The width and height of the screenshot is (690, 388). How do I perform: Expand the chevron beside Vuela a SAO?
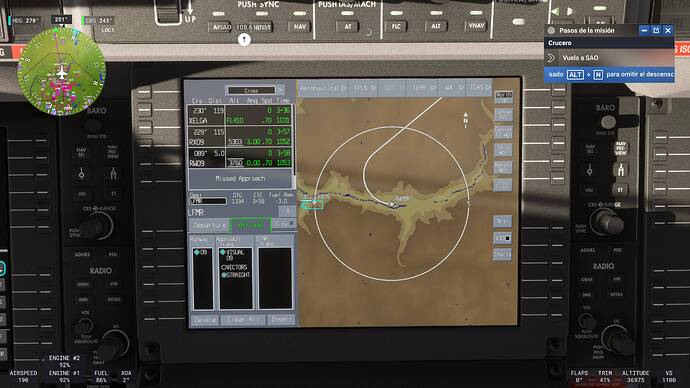click(x=551, y=58)
